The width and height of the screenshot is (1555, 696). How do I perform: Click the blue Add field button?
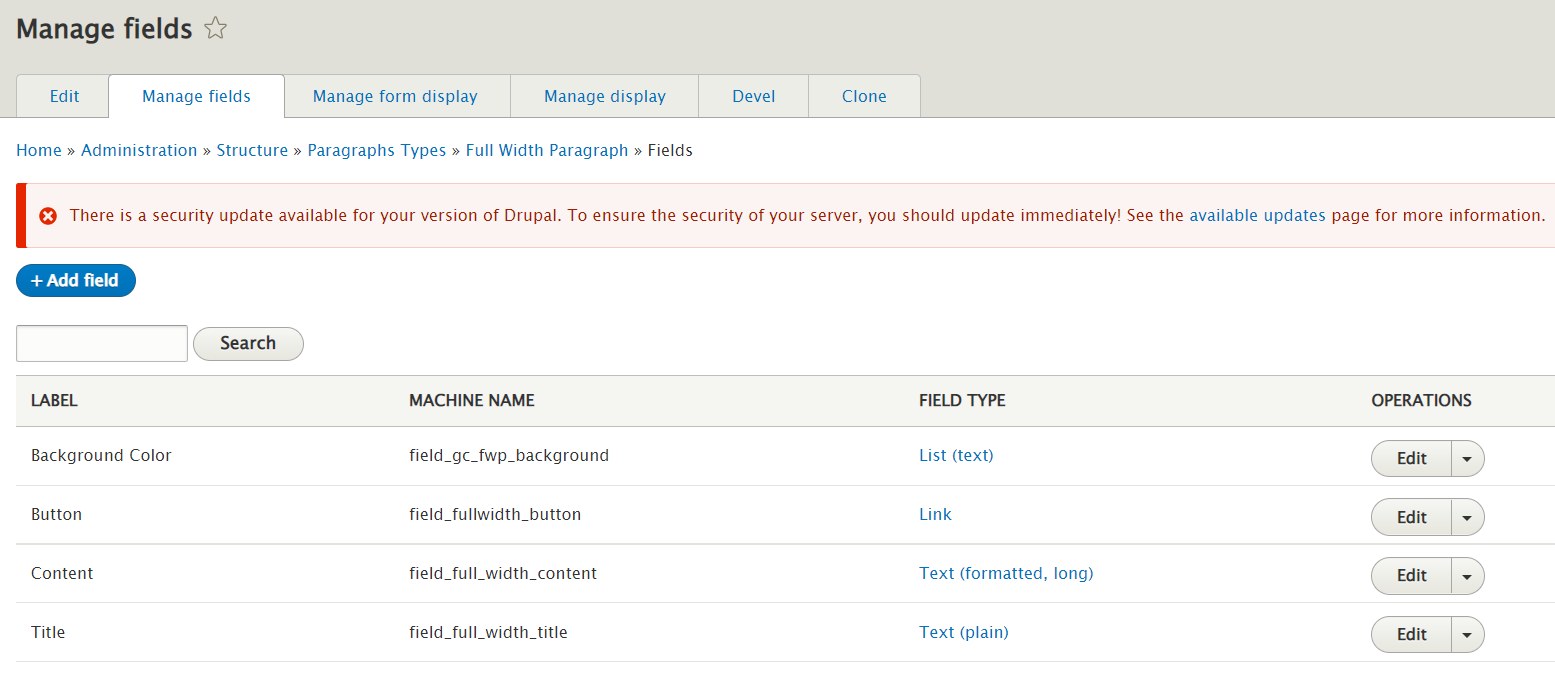click(x=76, y=281)
